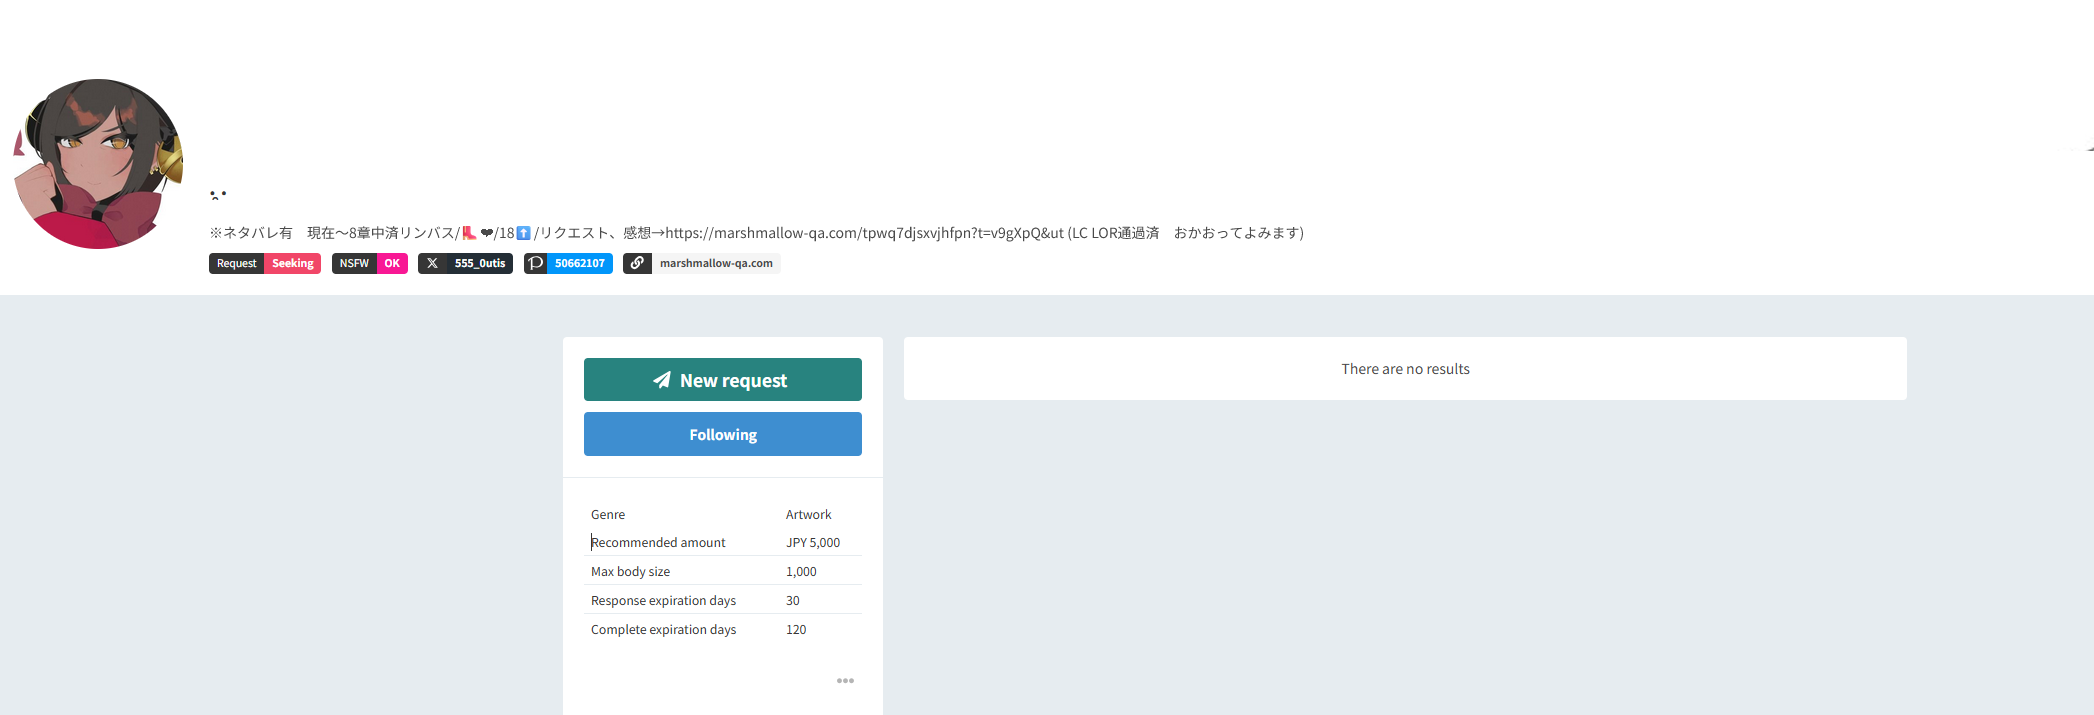Click the NSFW OK badge

[x=369, y=263]
